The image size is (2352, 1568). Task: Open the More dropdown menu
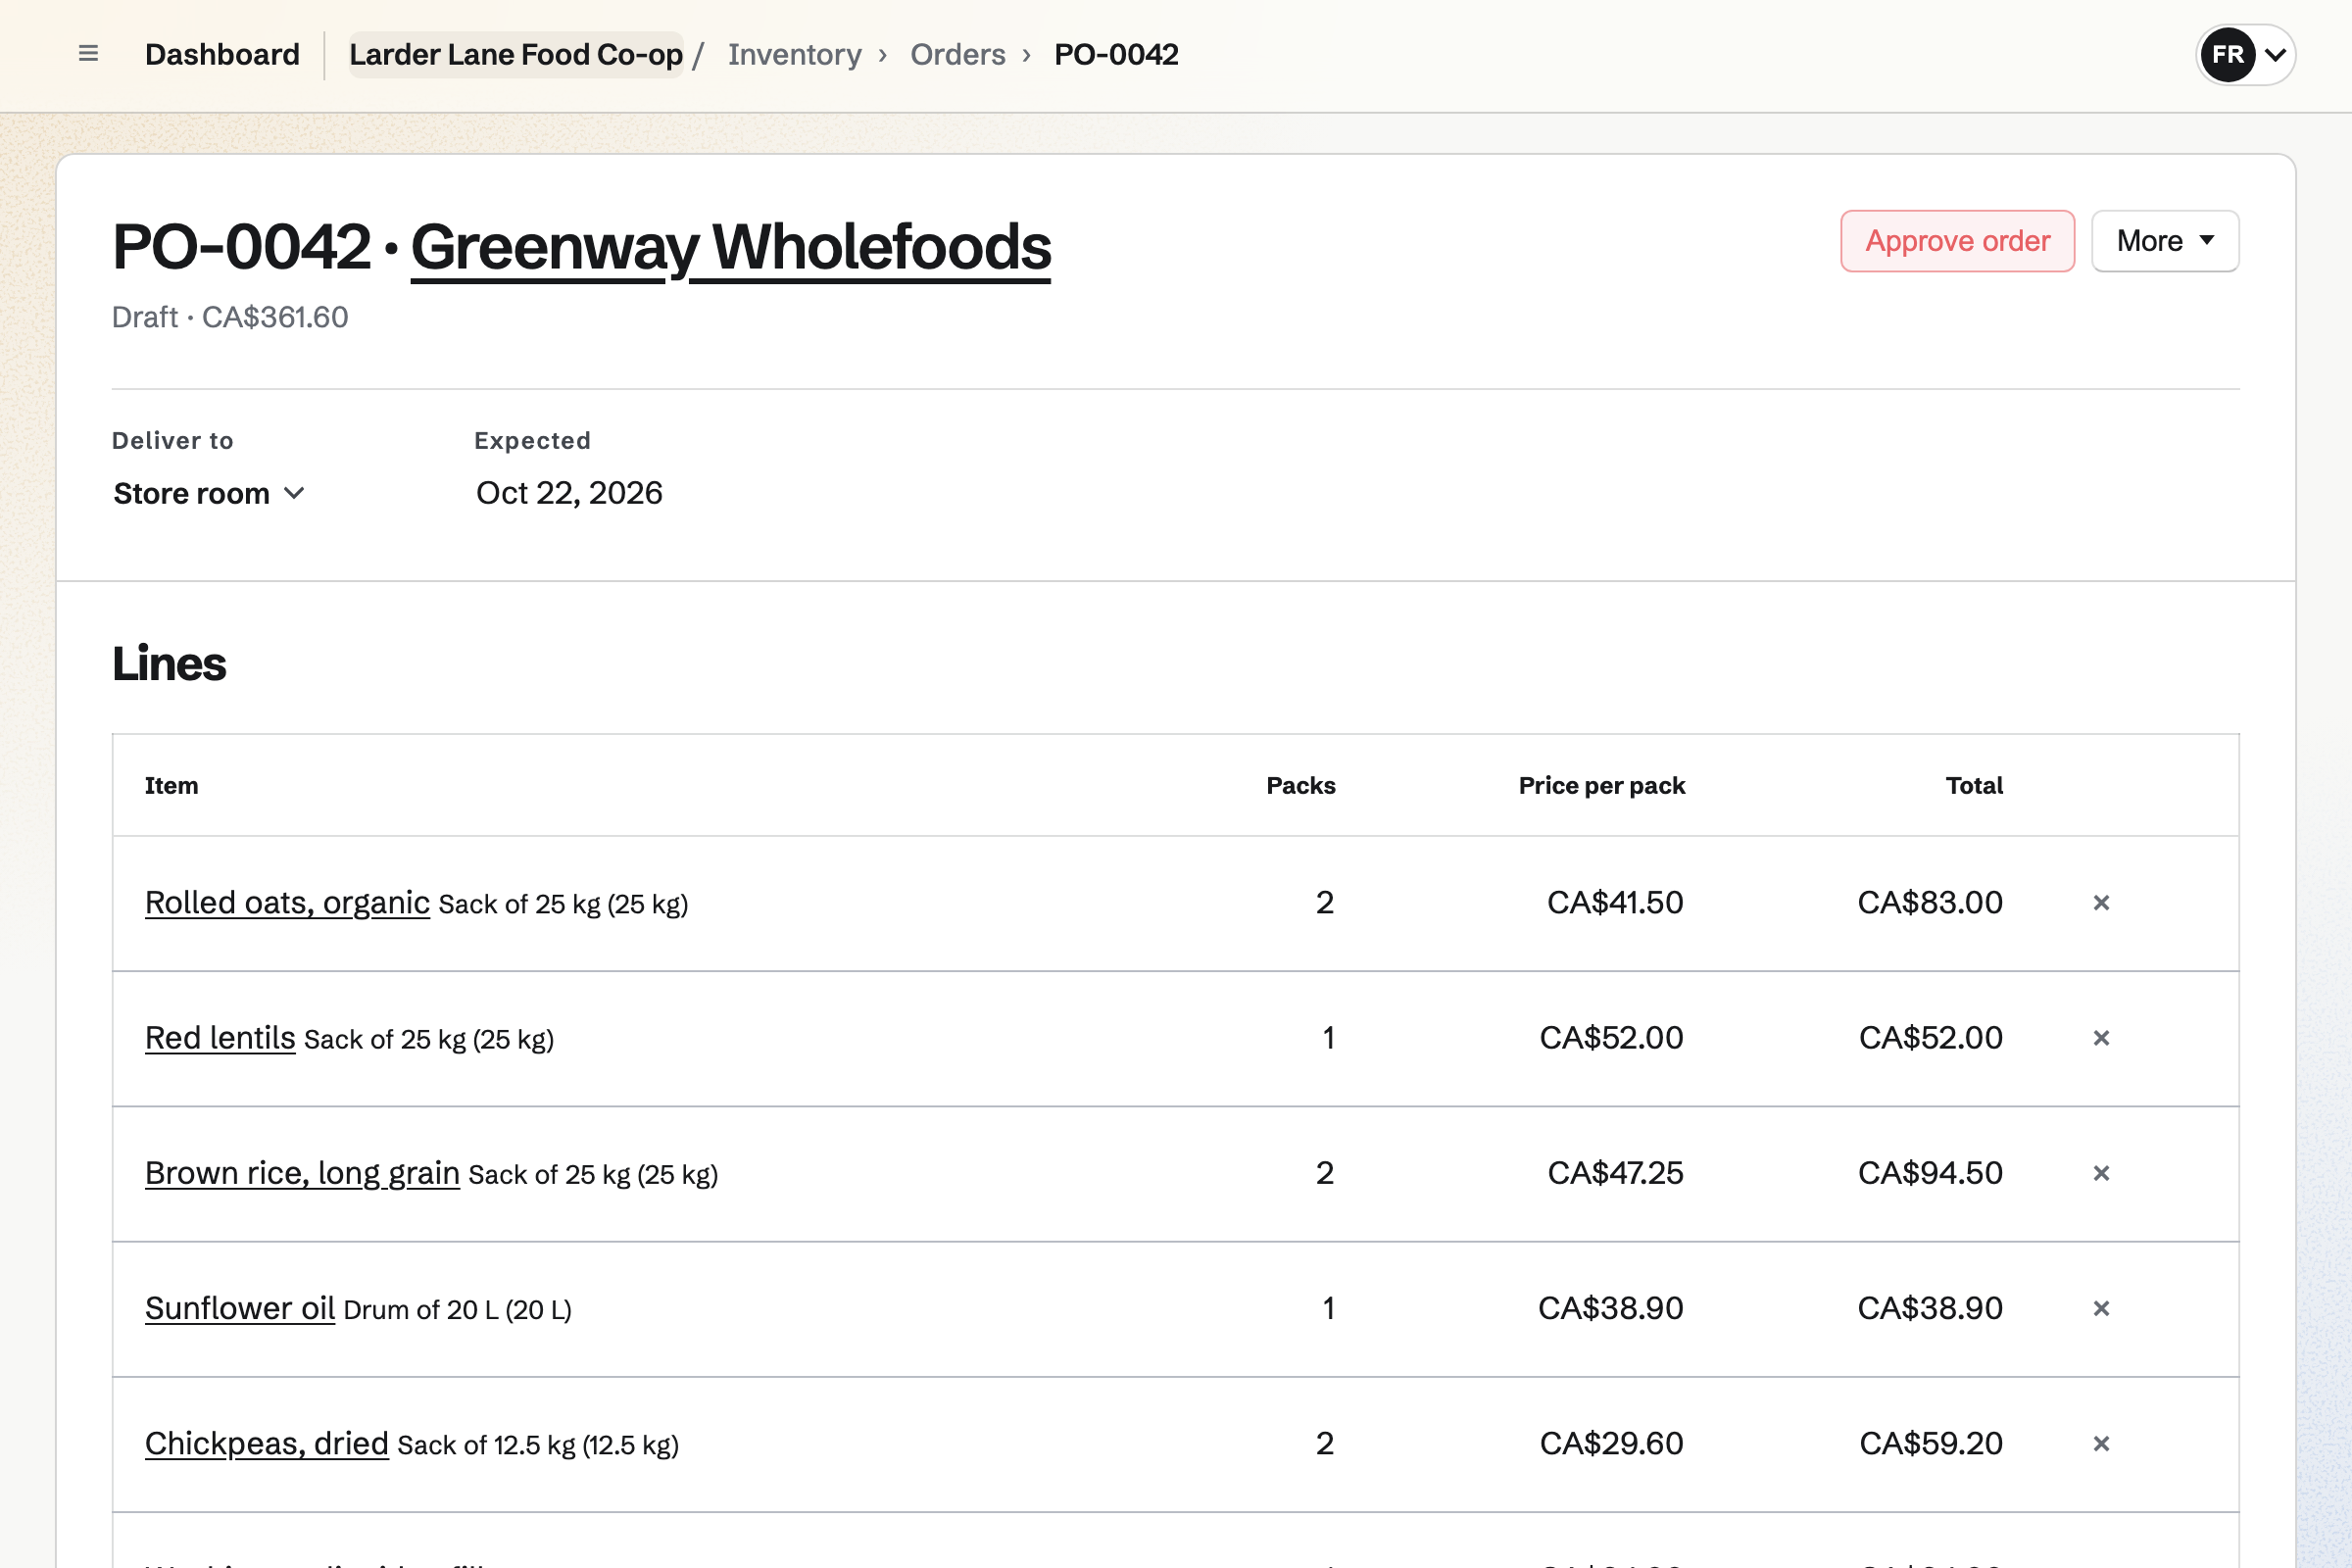tap(2165, 241)
